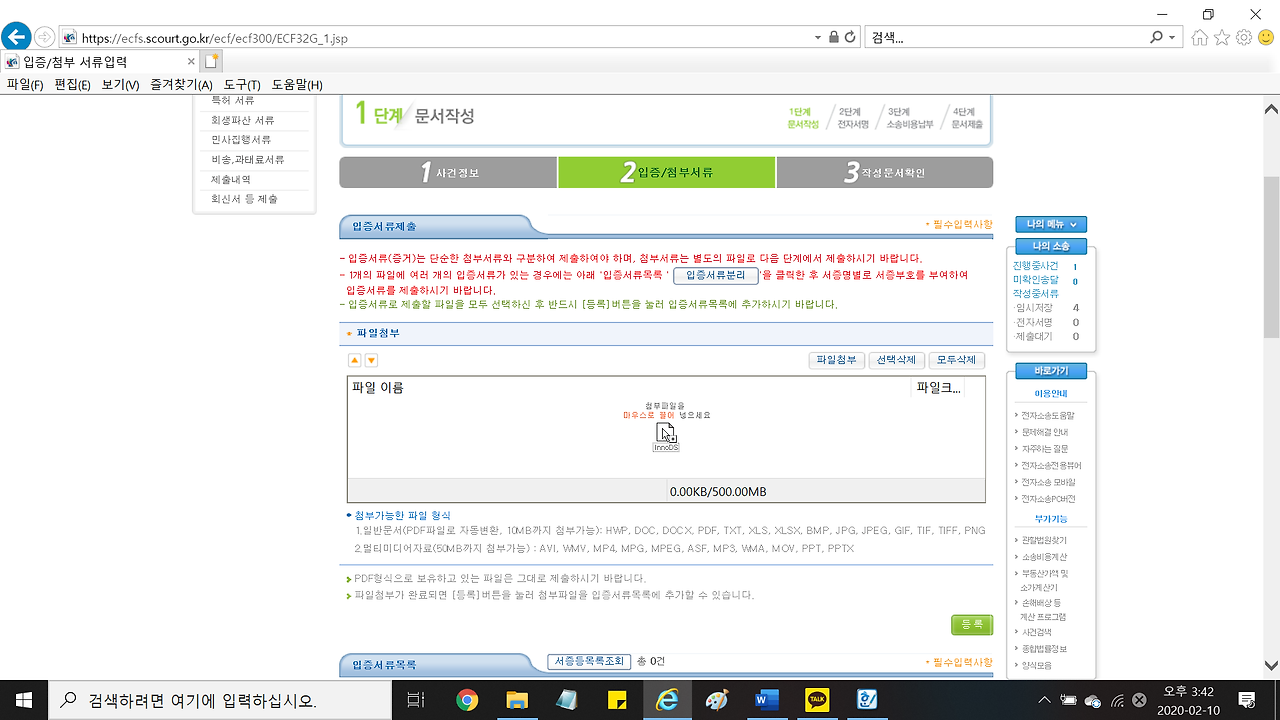Click the 진행중사건 link in 나의 소송
1280x720 pixels.
tap(1035, 266)
